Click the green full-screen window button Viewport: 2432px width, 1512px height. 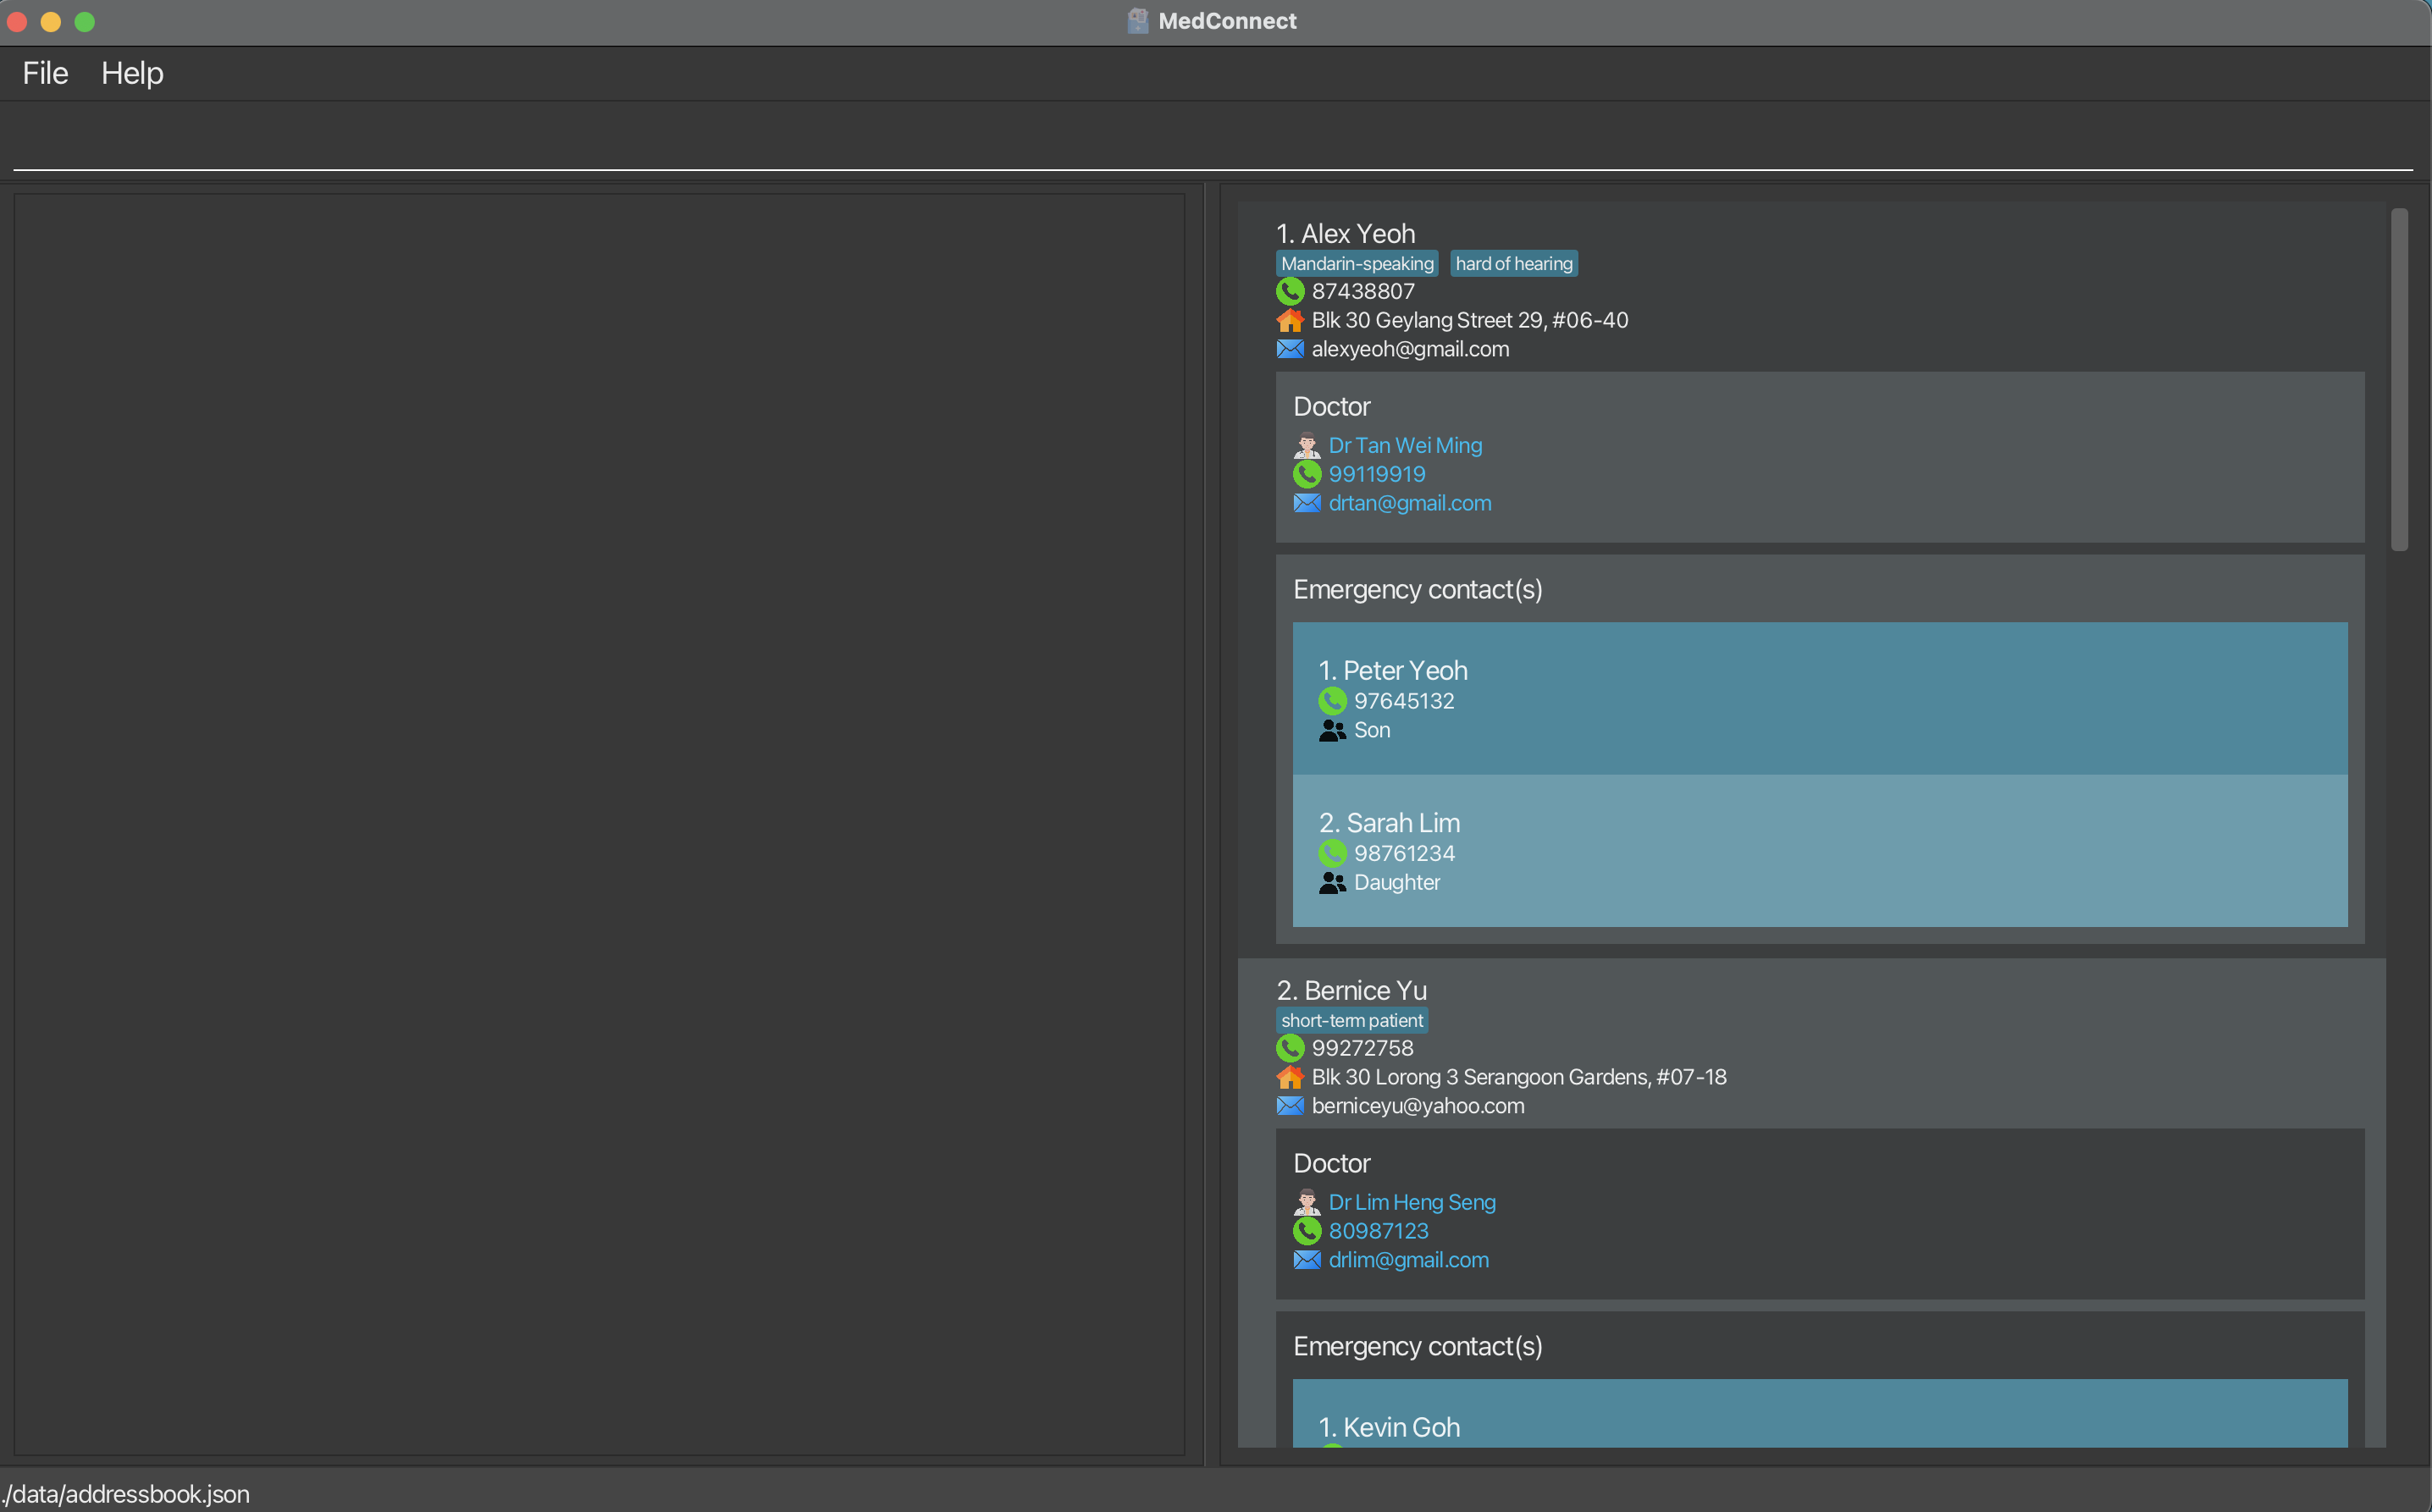pos(85,21)
